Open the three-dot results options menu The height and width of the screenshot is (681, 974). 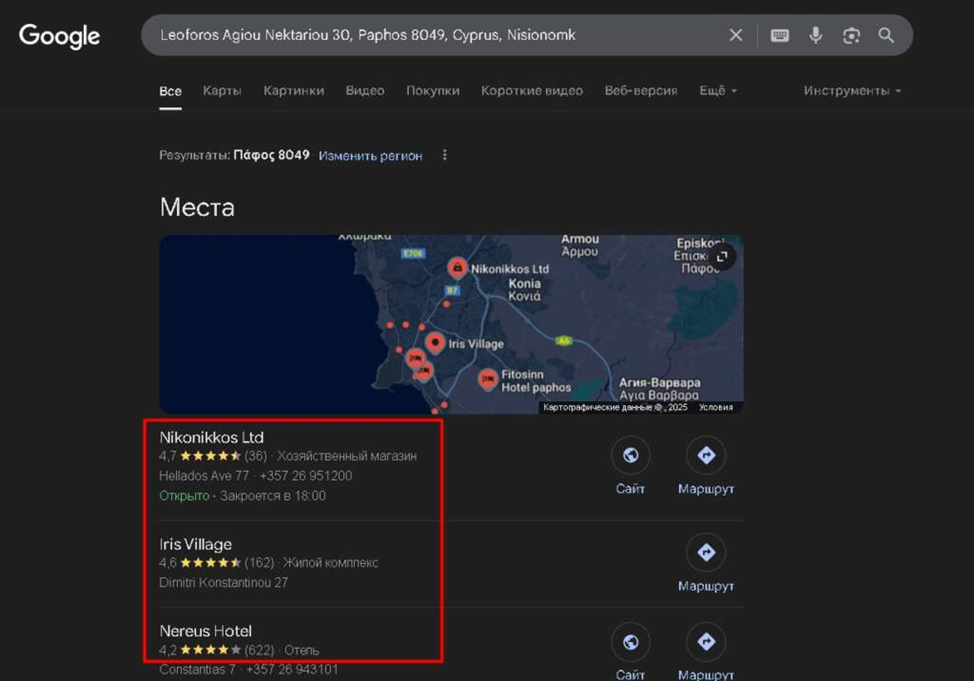[445, 156]
